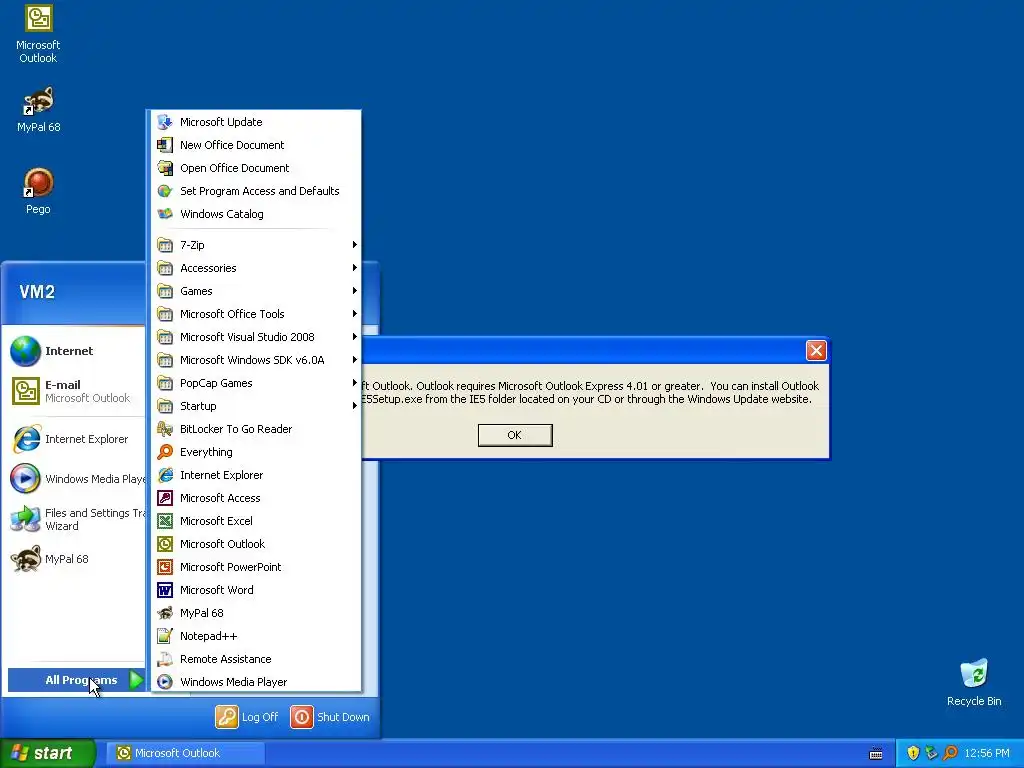Select the Microsoft Outlook desktop shortcut

(38, 34)
